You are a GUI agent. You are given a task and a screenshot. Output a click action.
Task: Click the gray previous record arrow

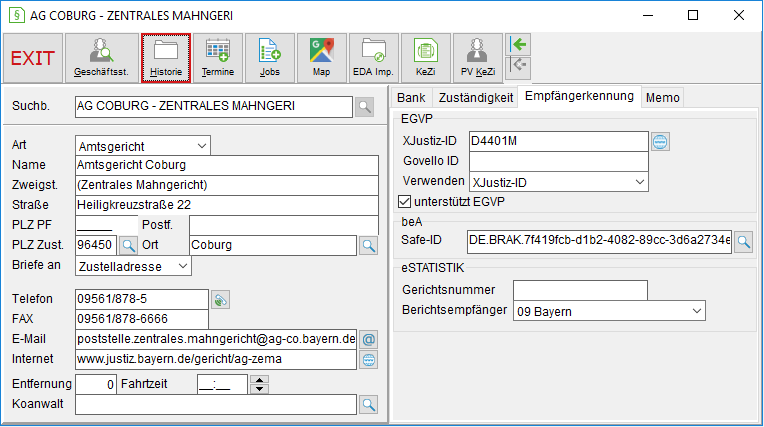518,67
